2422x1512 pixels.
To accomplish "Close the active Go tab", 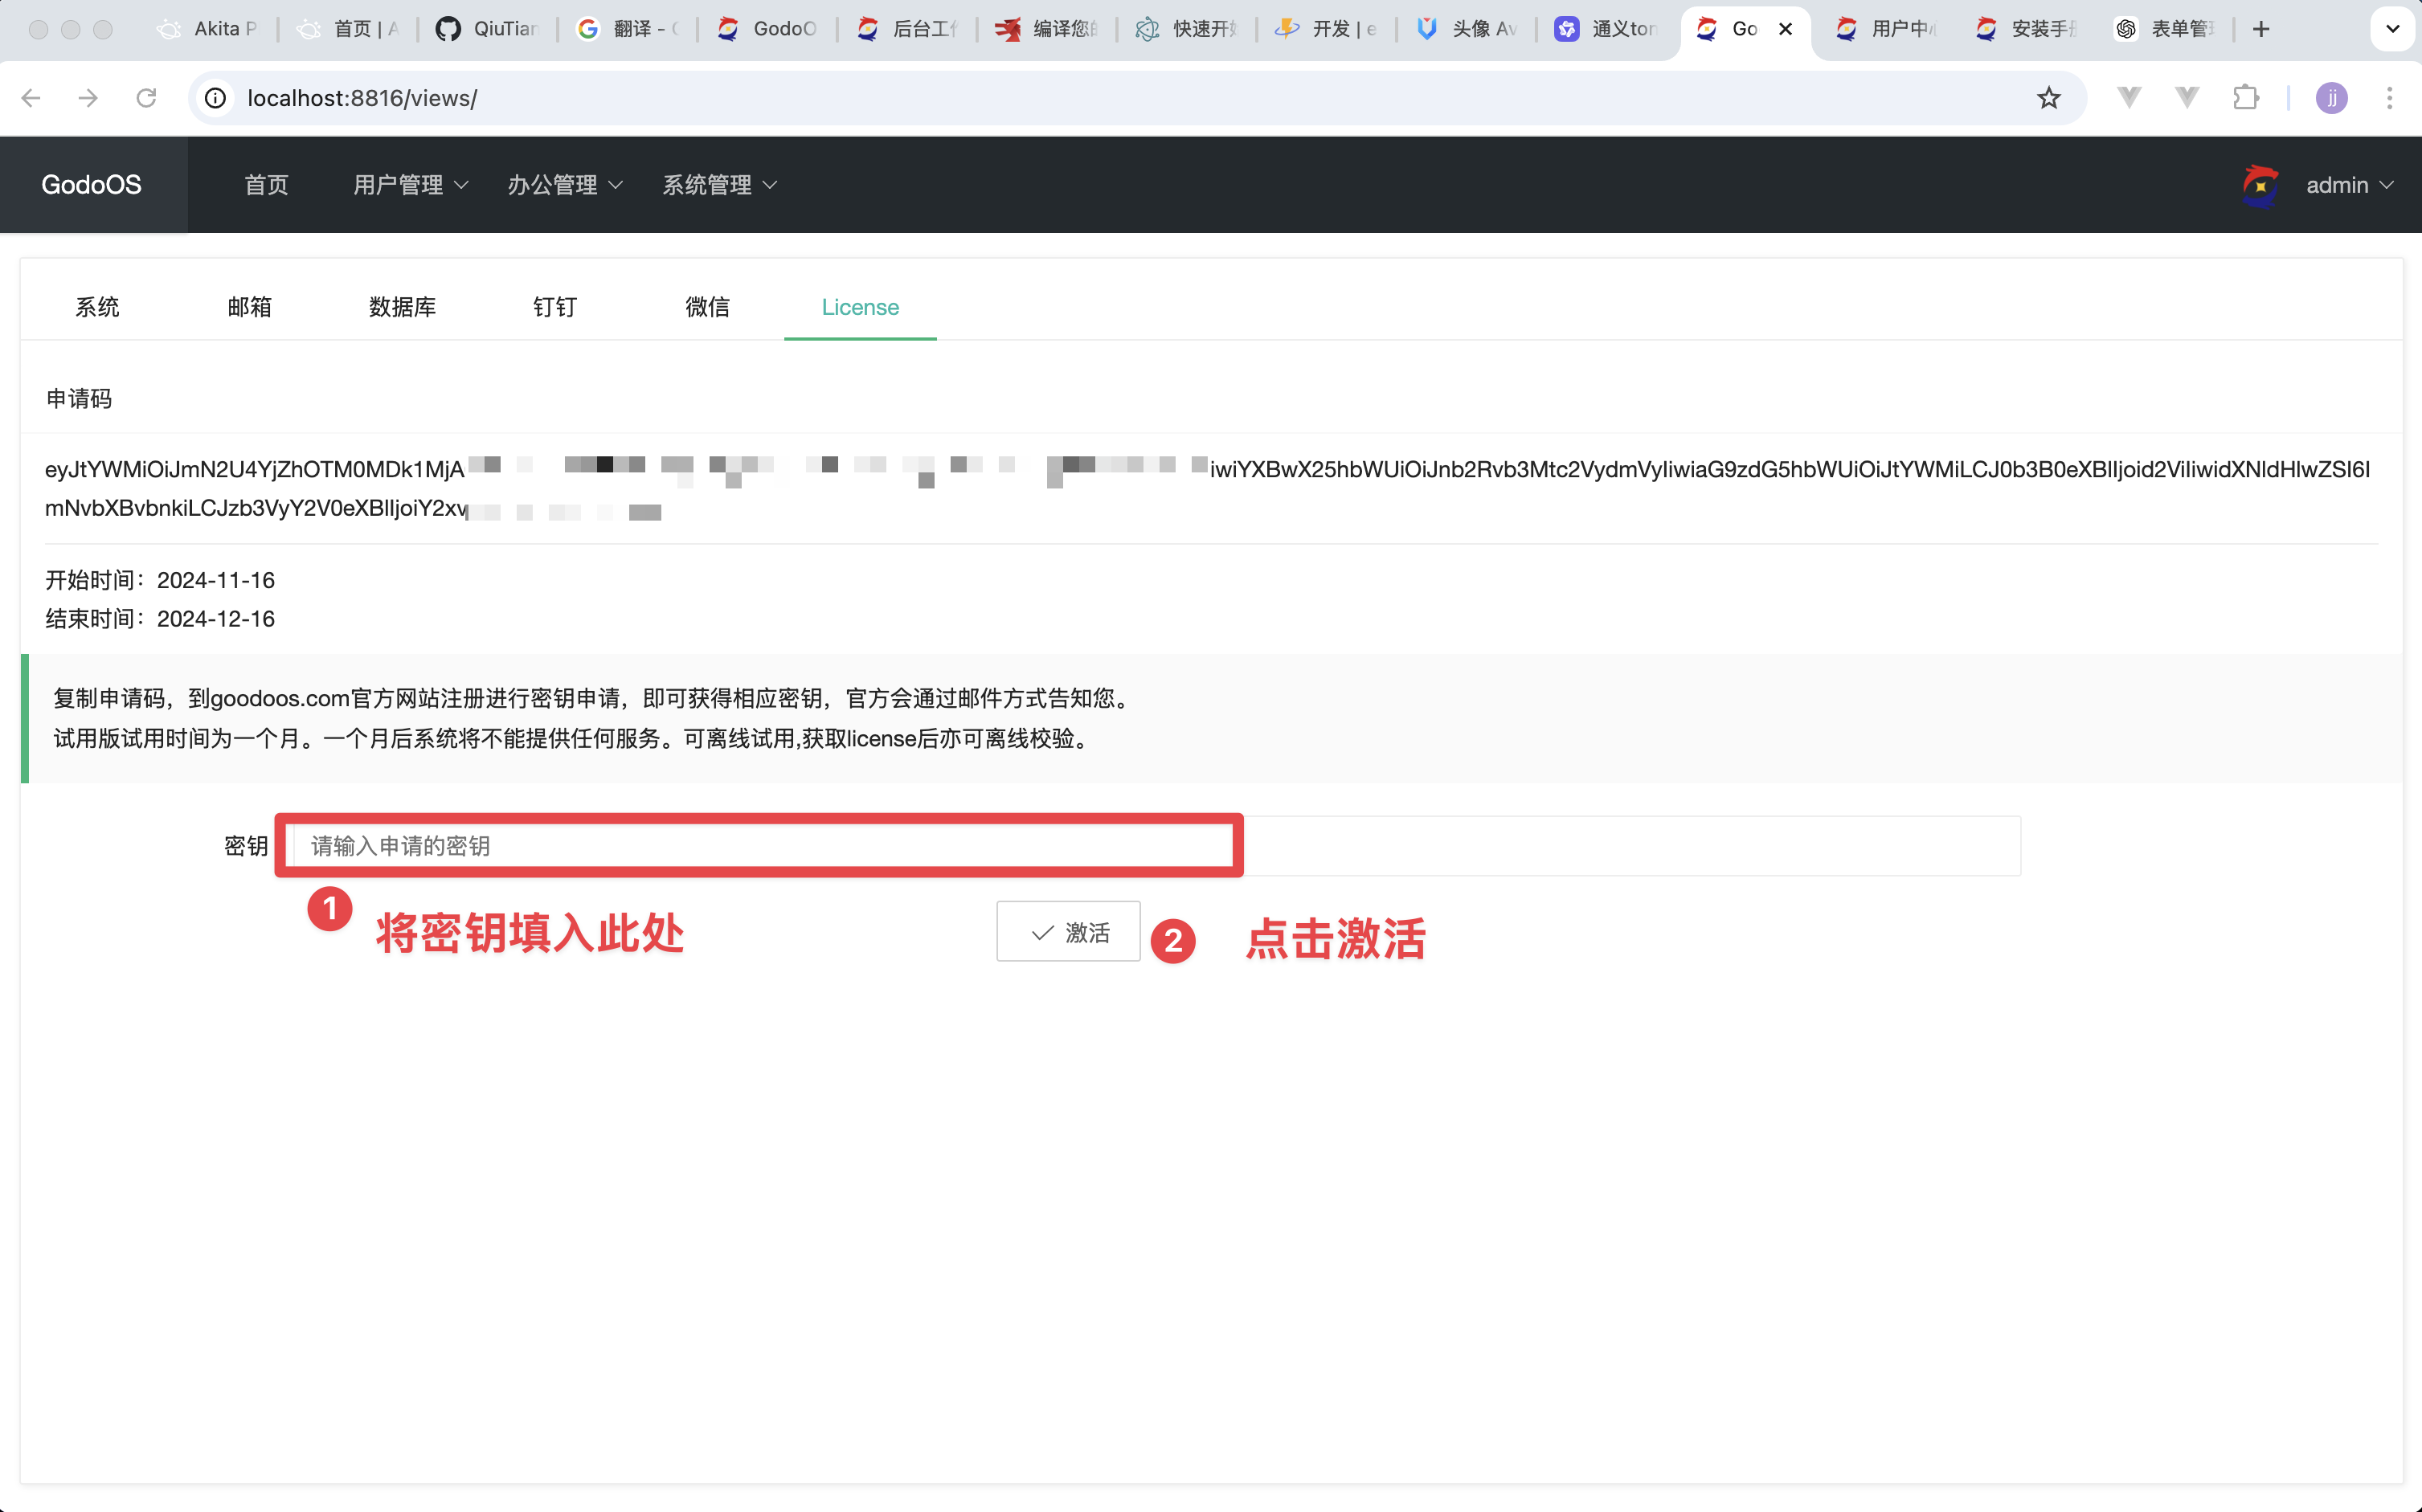I will coord(1785,29).
